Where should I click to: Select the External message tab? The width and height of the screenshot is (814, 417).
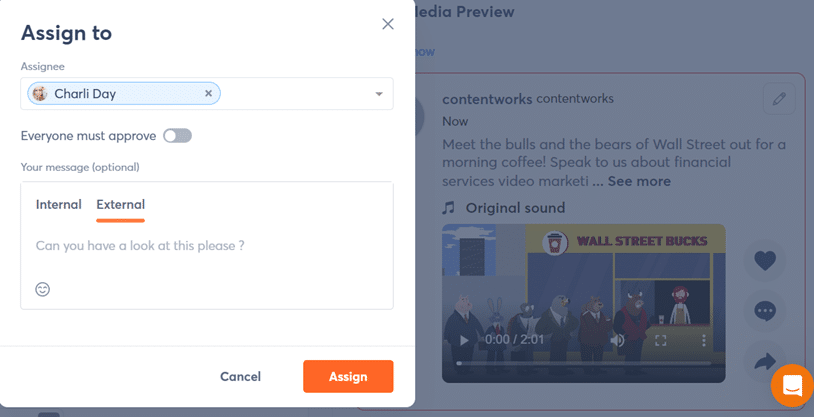(x=120, y=204)
